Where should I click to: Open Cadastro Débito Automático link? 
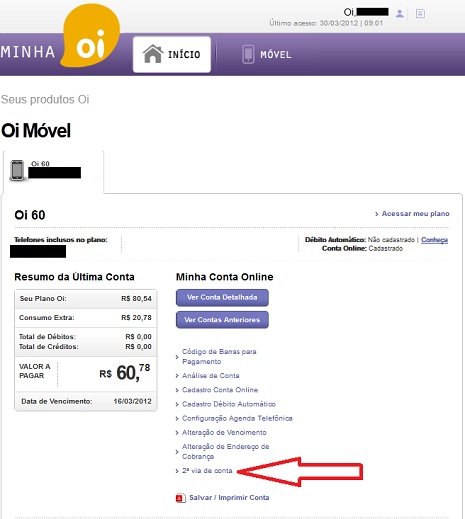click(229, 404)
